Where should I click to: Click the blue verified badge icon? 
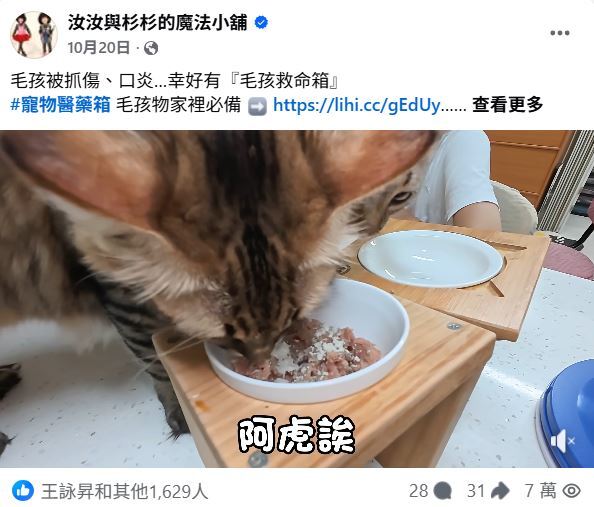coord(261,22)
